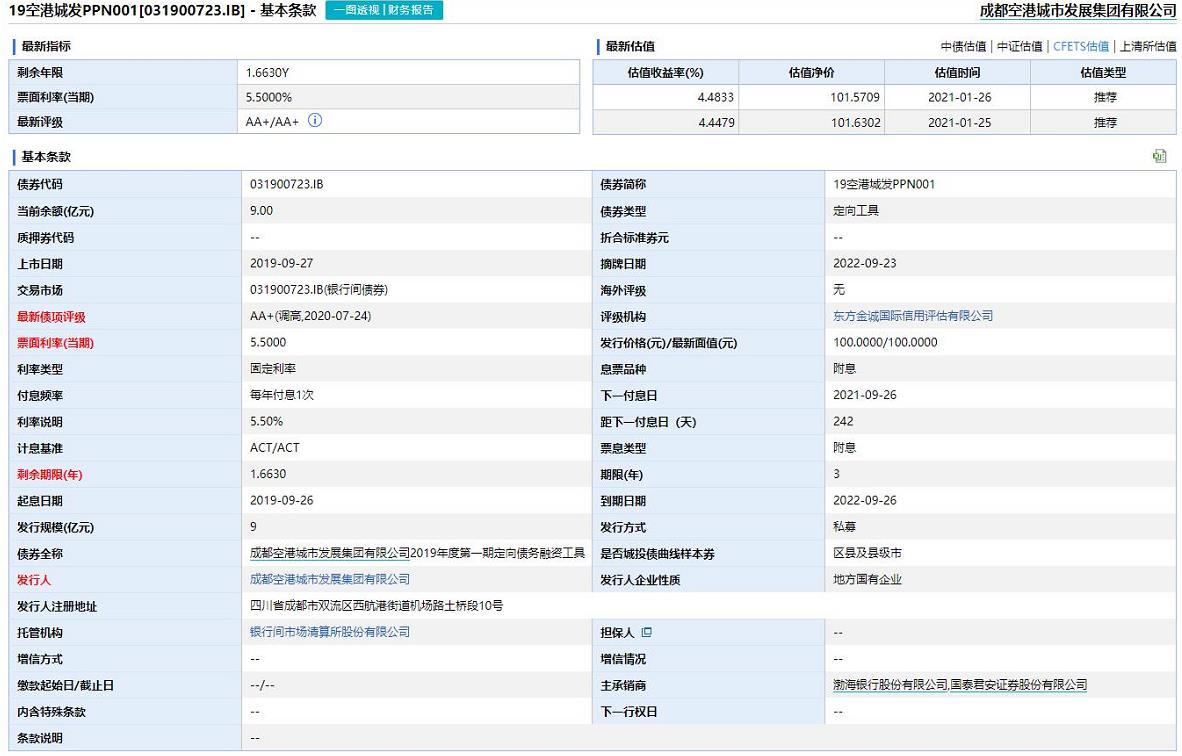This screenshot has width=1182, height=756.
Task: Click the 最新估值 section heading
Action: [x=630, y=47]
